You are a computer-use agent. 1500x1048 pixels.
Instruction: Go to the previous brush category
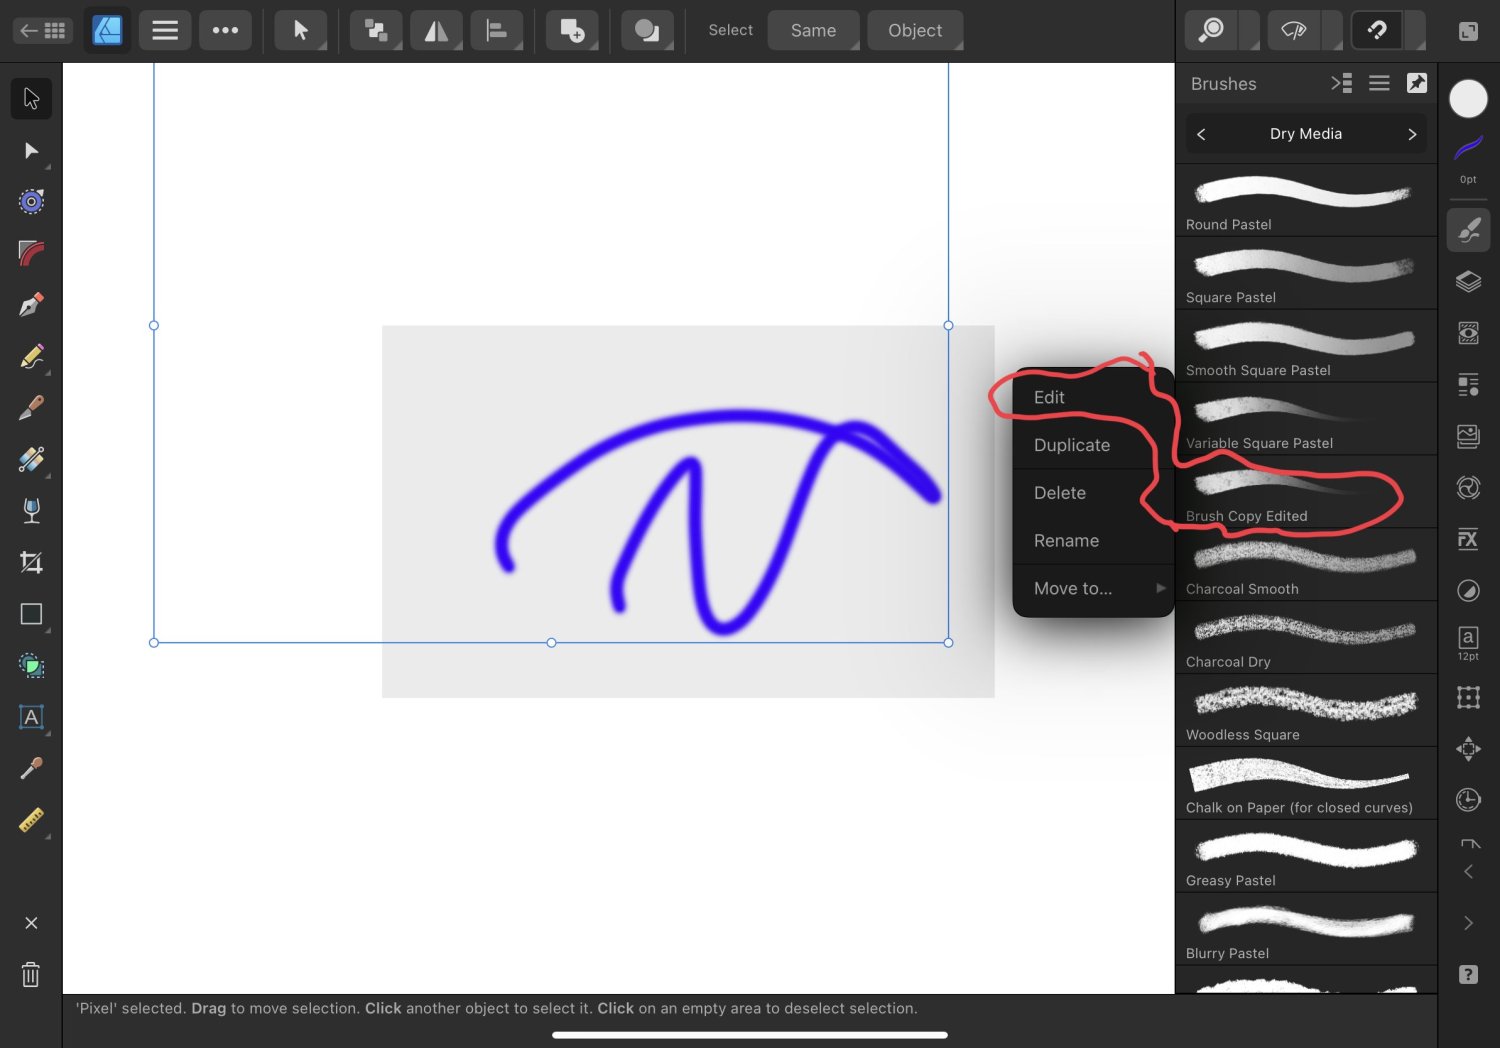click(x=1201, y=133)
